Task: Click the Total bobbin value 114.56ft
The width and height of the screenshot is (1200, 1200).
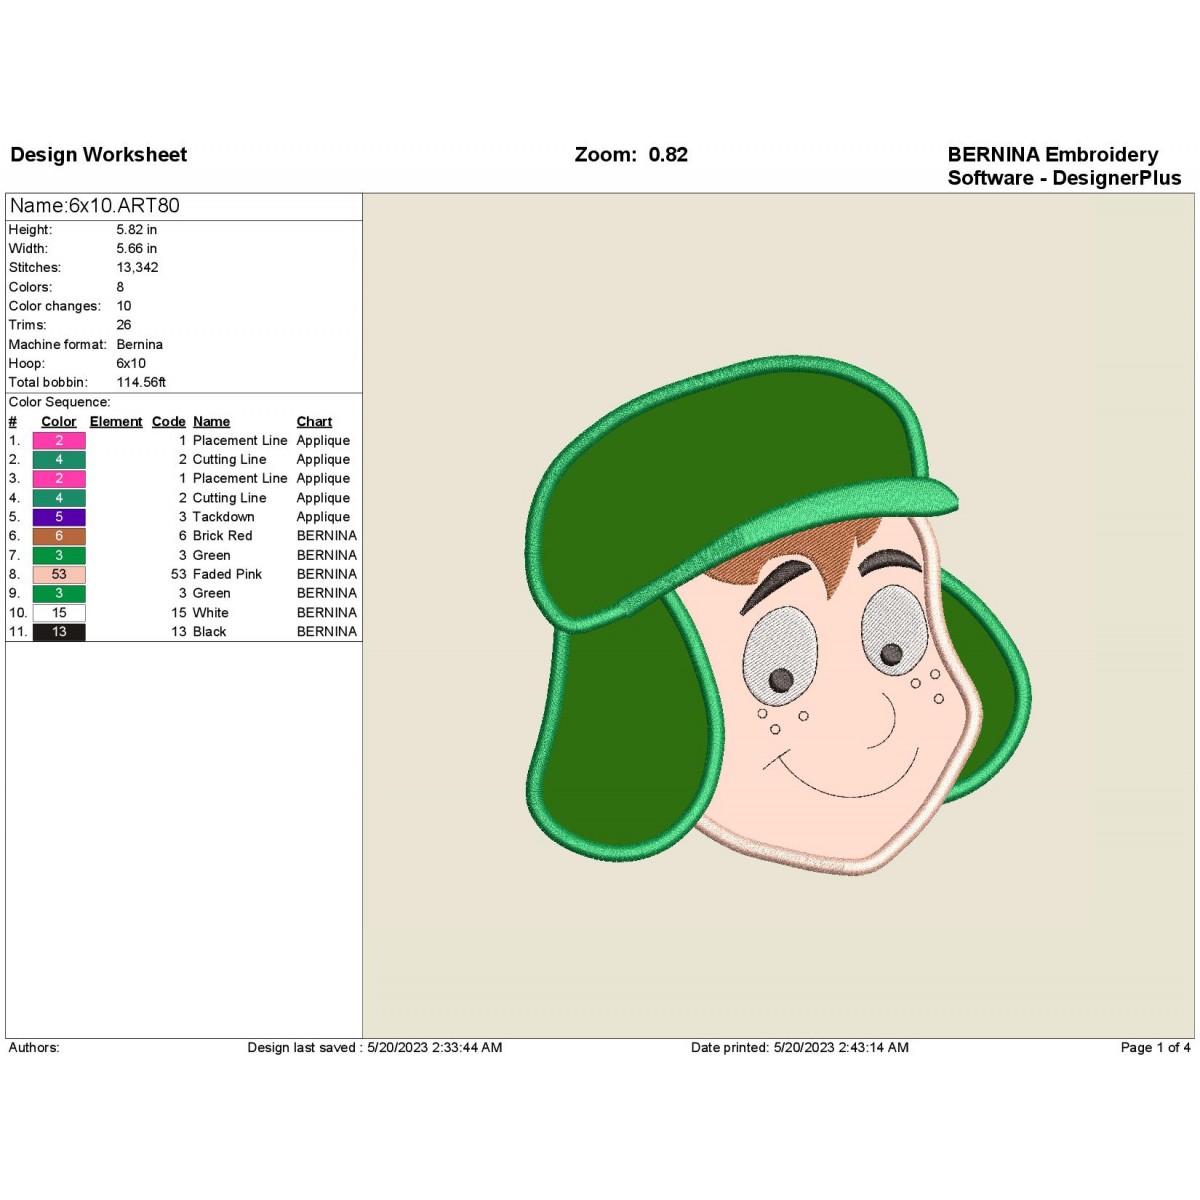Action: click(141, 382)
